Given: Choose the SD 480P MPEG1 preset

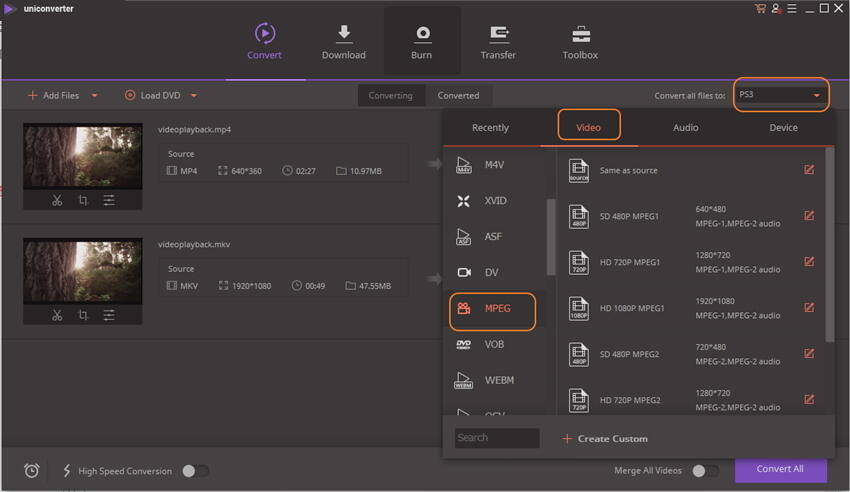Looking at the screenshot, I should [691, 216].
